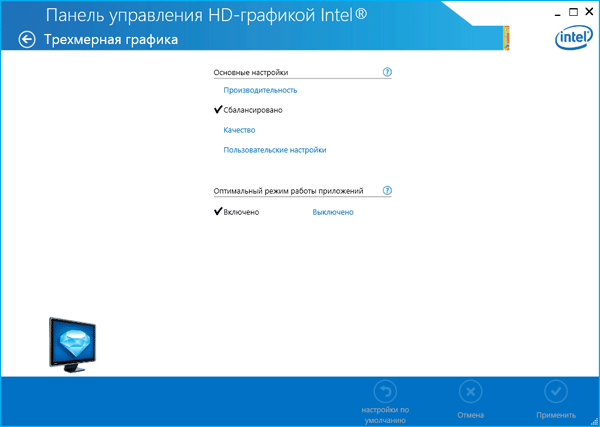Click the Трехмерная графика page title
600x427 pixels.
pyautogui.click(x=111, y=39)
